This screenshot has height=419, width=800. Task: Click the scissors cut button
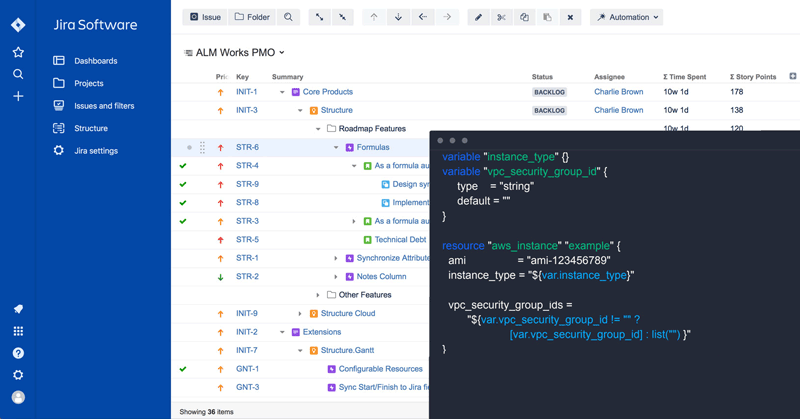[x=502, y=17]
